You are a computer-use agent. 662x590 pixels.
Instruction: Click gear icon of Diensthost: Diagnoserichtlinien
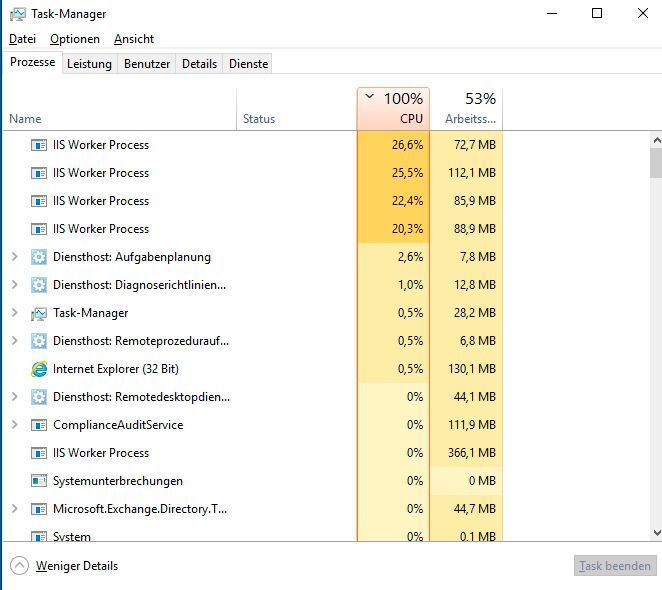[39, 285]
